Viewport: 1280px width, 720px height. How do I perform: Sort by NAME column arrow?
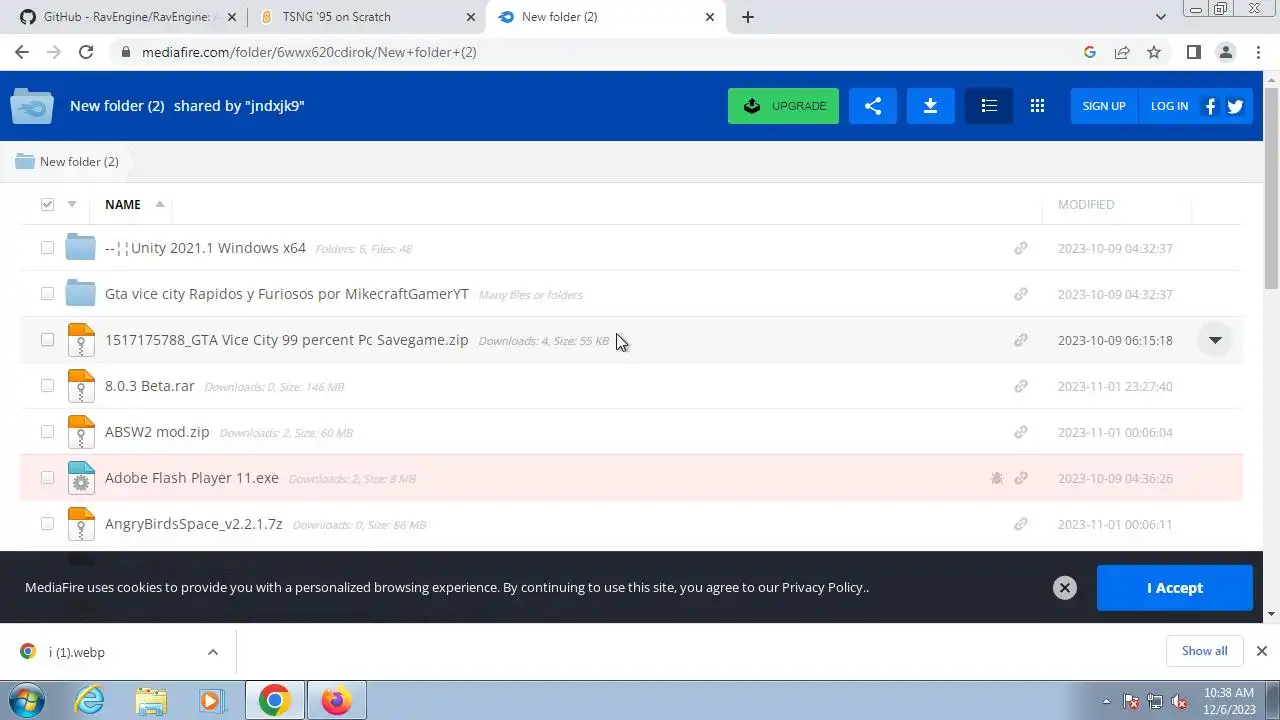[x=159, y=204]
